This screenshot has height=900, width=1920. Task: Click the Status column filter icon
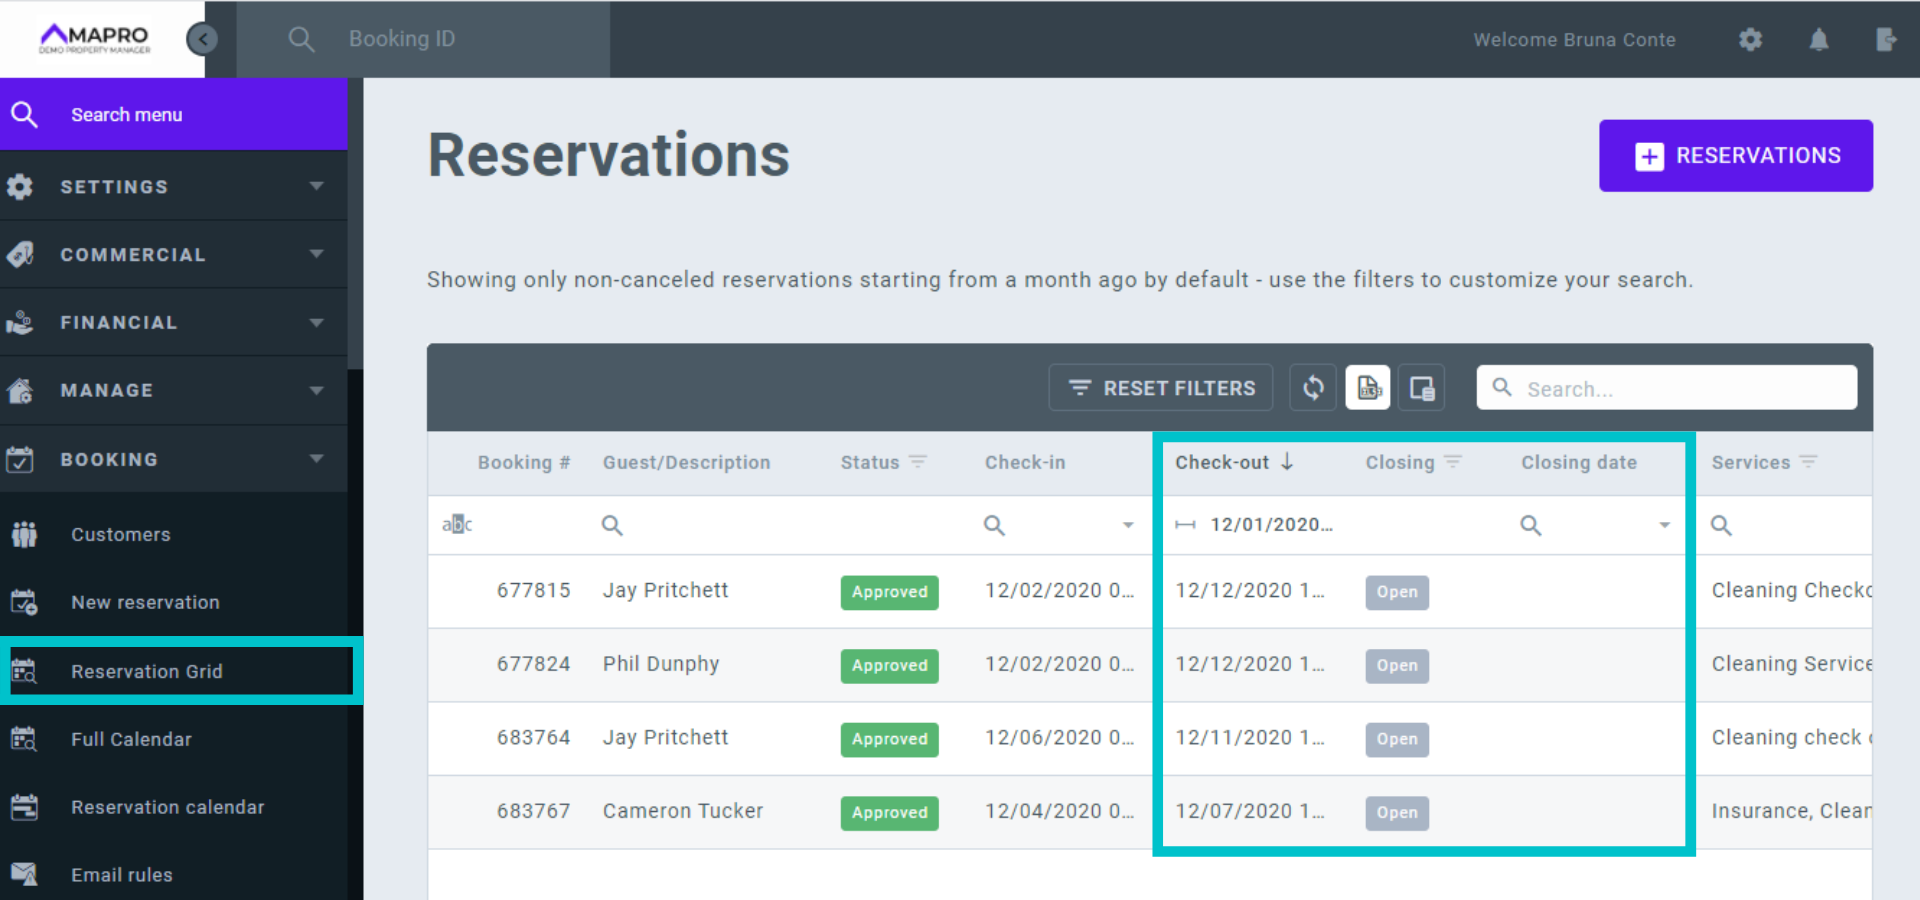coord(918,462)
